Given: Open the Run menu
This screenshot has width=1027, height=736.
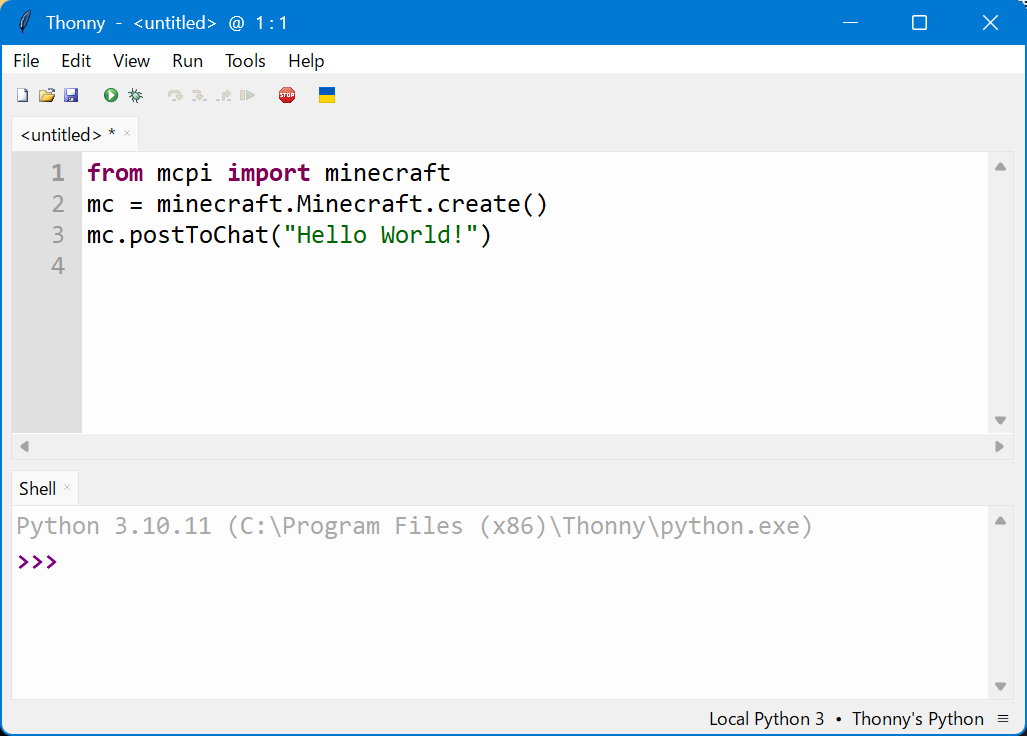Looking at the screenshot, I should [187, 61].
